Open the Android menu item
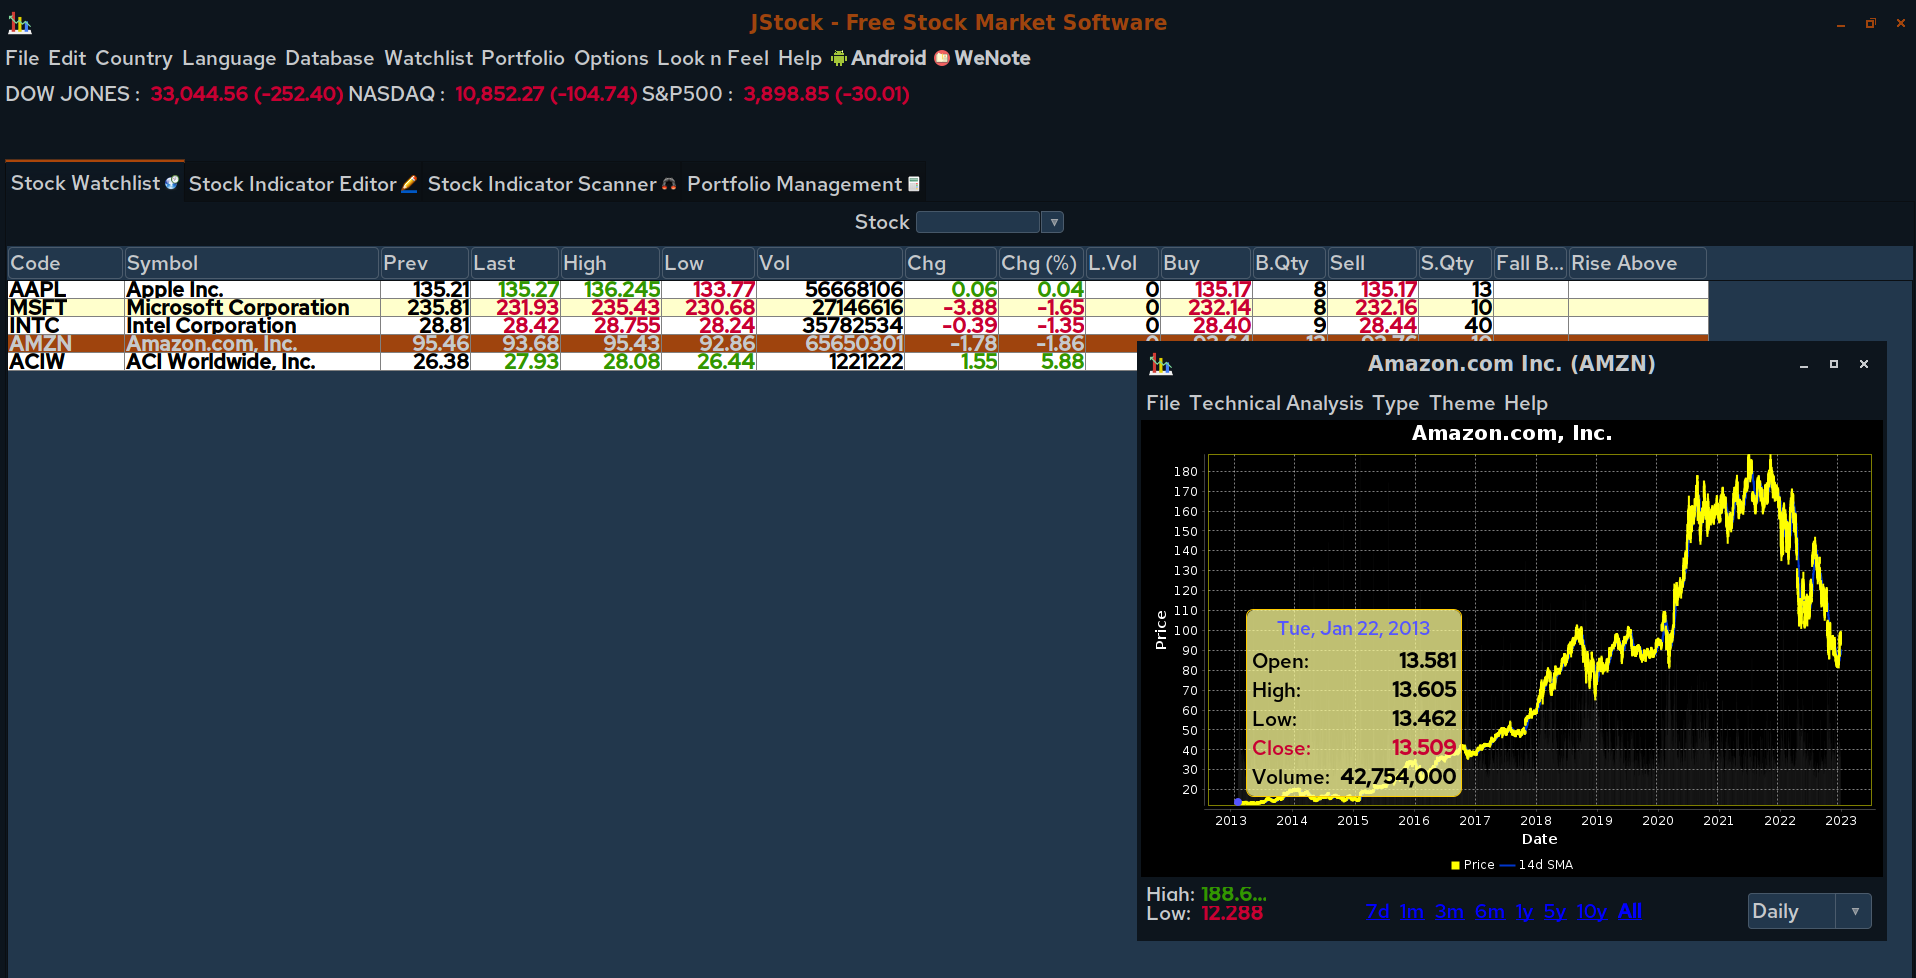 click(879, 58)
